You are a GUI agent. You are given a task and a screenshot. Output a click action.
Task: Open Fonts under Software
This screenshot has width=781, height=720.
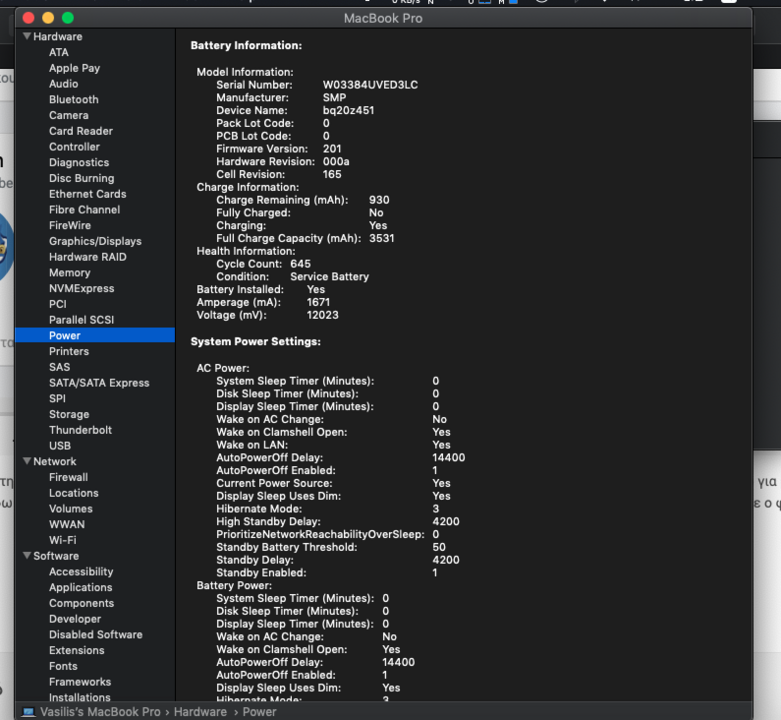(x=63, y=666)
